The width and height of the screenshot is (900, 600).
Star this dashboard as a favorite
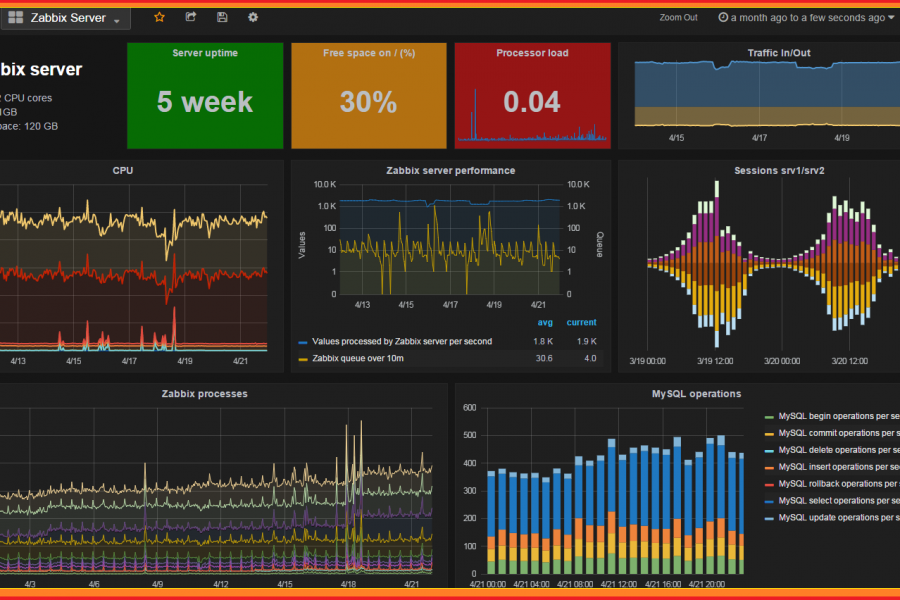(x=160, y=17)
